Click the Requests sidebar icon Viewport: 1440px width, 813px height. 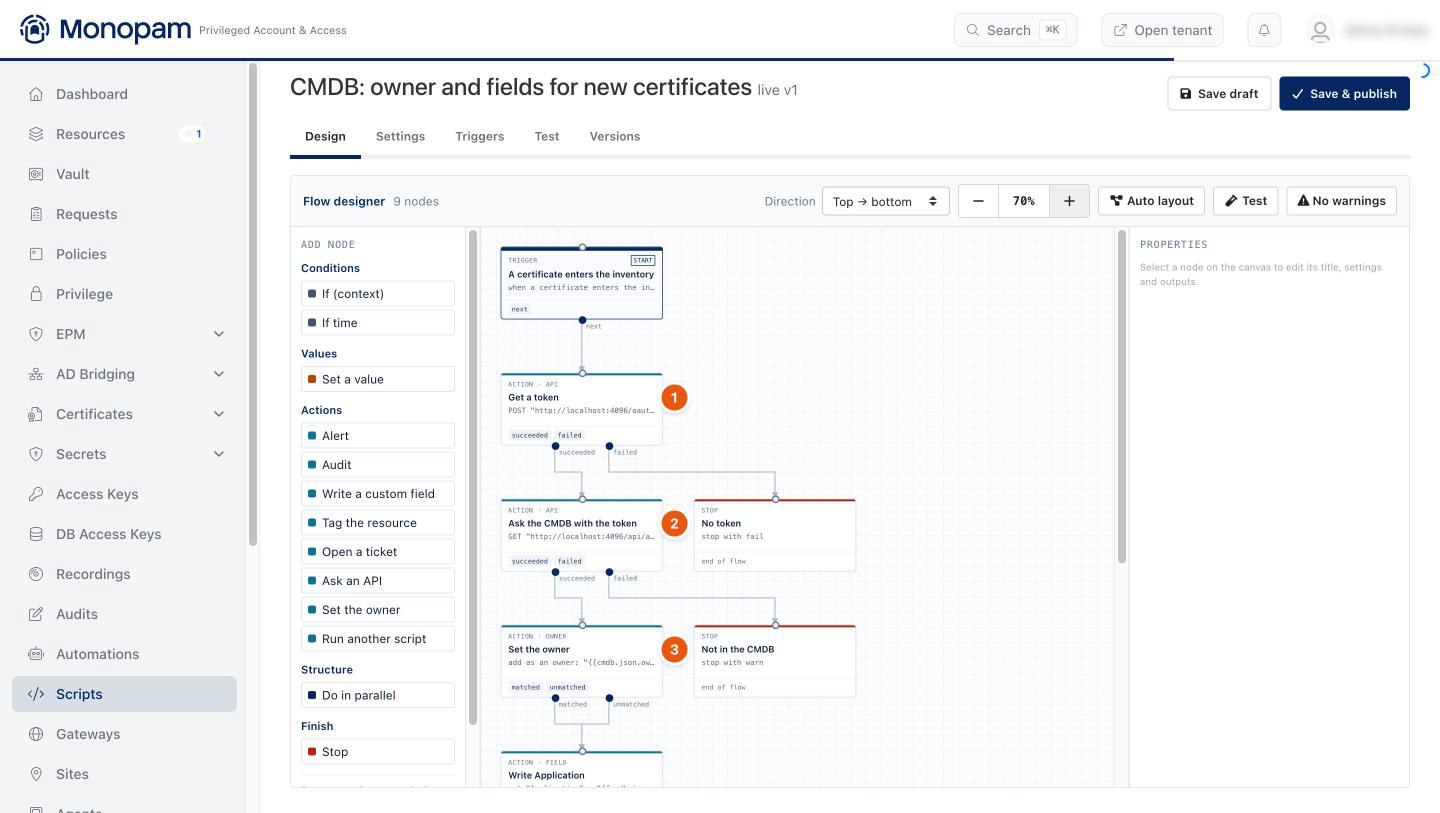pos(36,214)
